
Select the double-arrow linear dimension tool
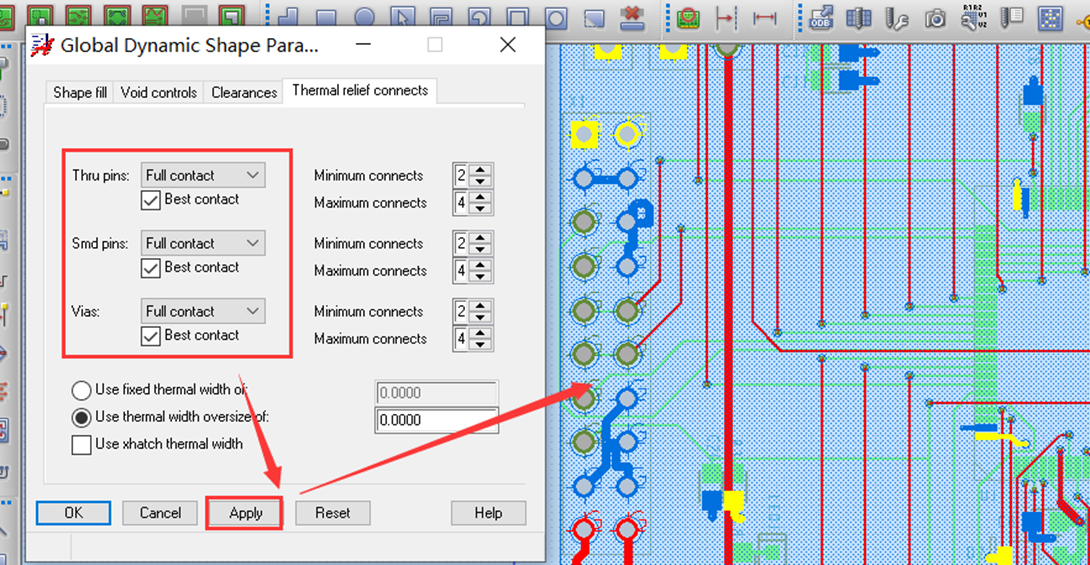tap(764, 17)
